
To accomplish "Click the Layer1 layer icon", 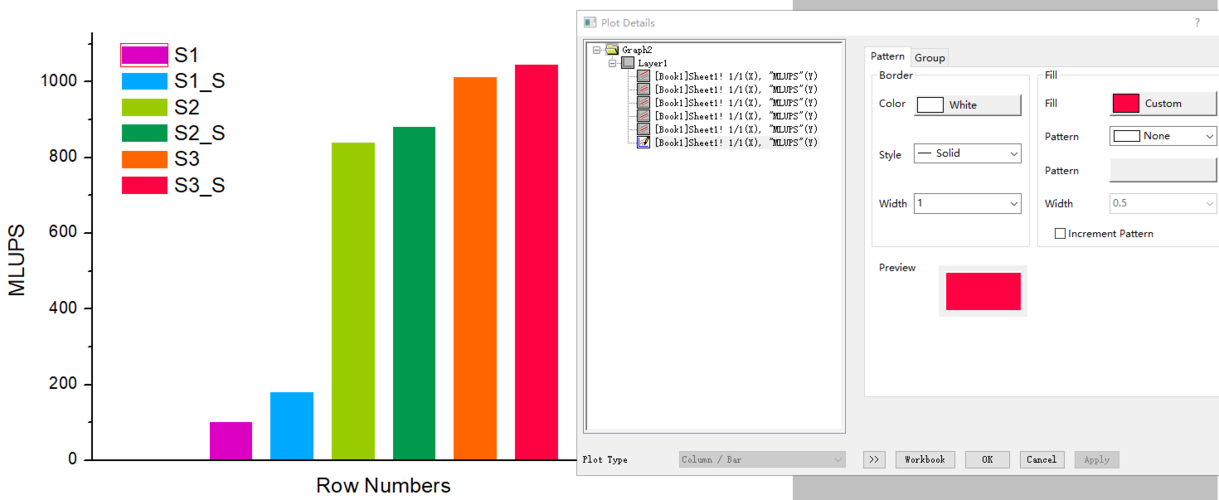I will [x=628, y=62].
